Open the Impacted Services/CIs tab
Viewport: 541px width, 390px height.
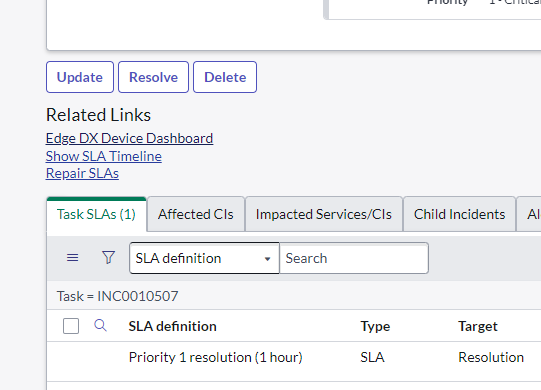click(x=324, y=214)
